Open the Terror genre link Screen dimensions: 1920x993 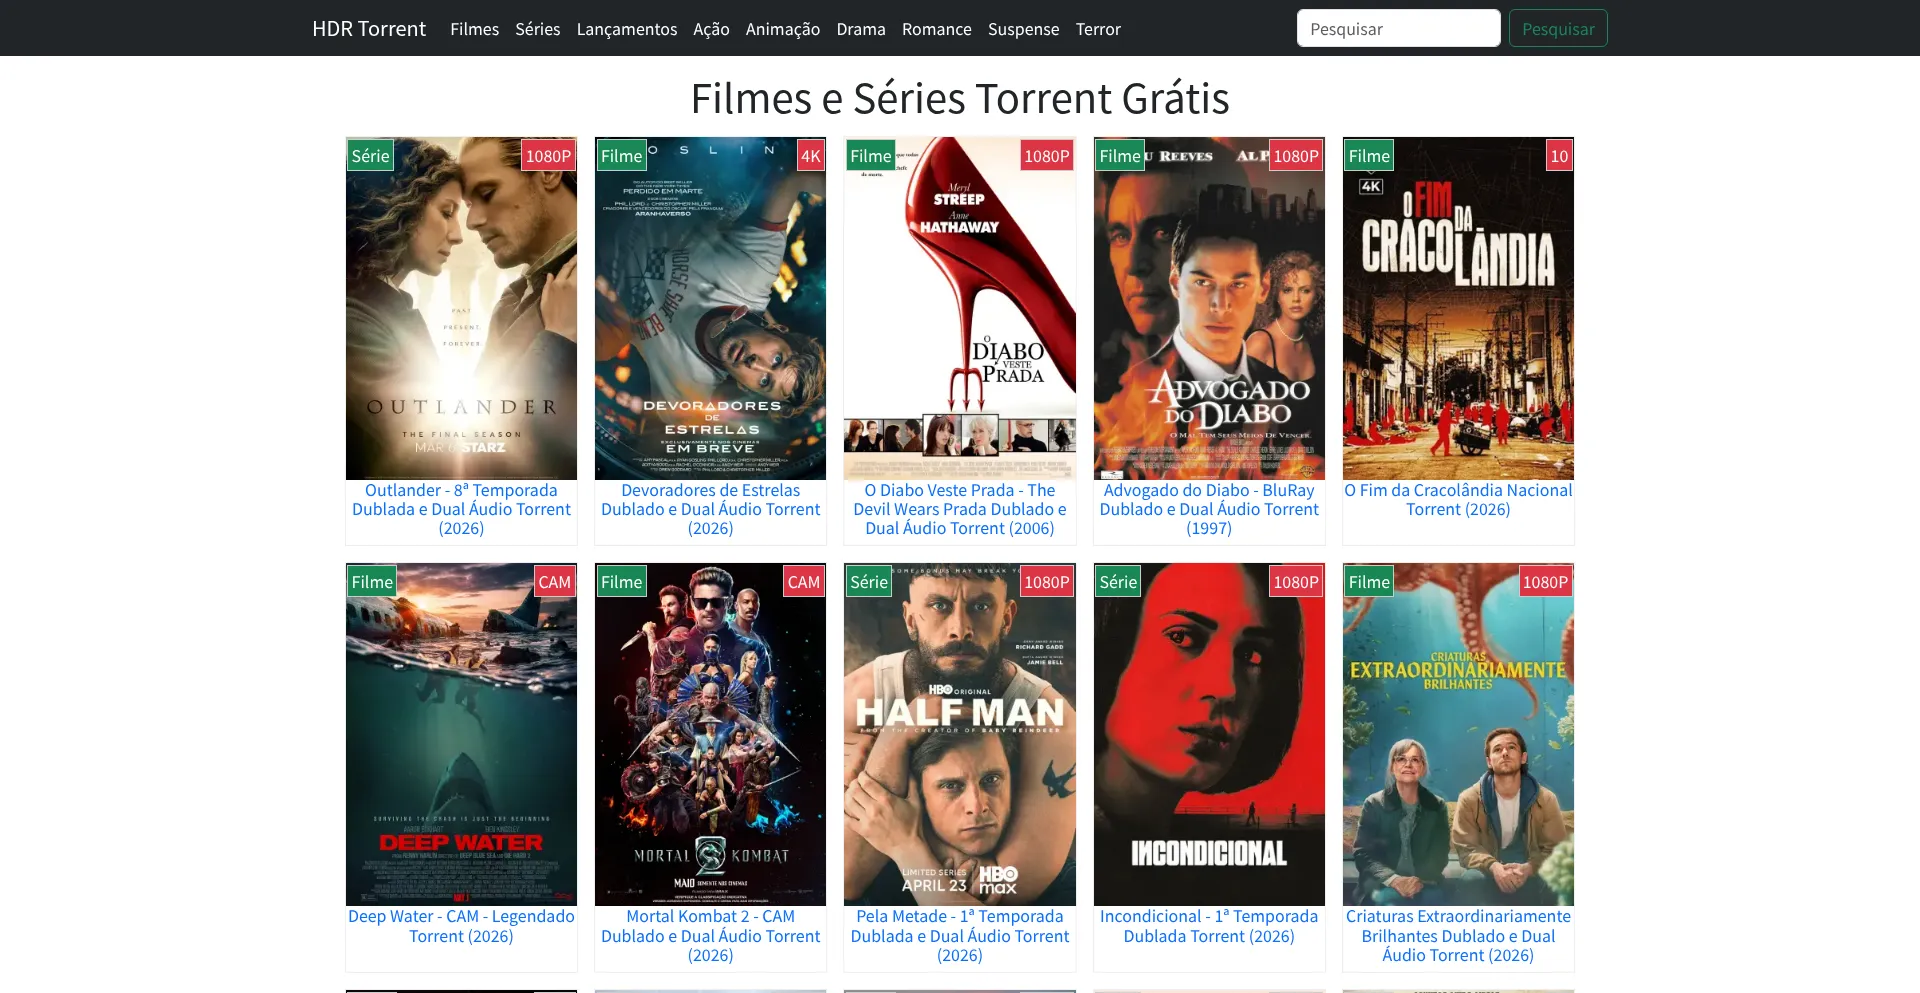[x=1098, y=29]
